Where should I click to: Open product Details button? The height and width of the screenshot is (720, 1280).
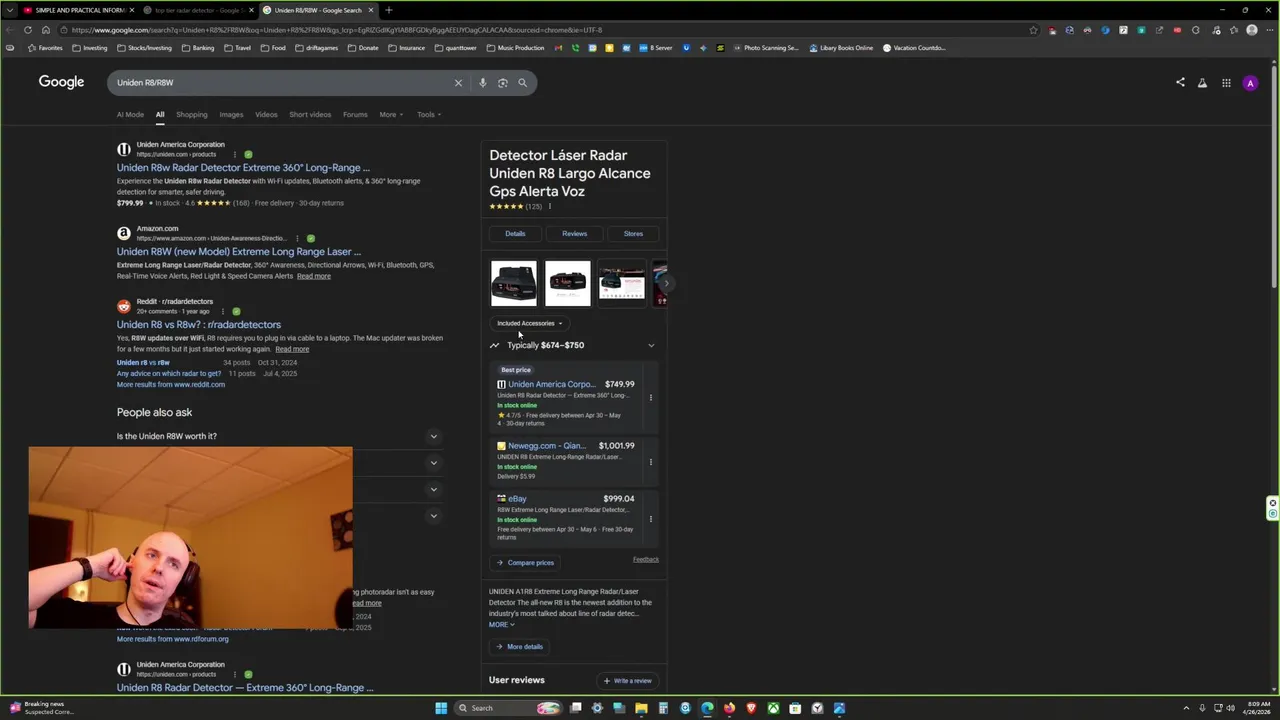coord(515,233)
